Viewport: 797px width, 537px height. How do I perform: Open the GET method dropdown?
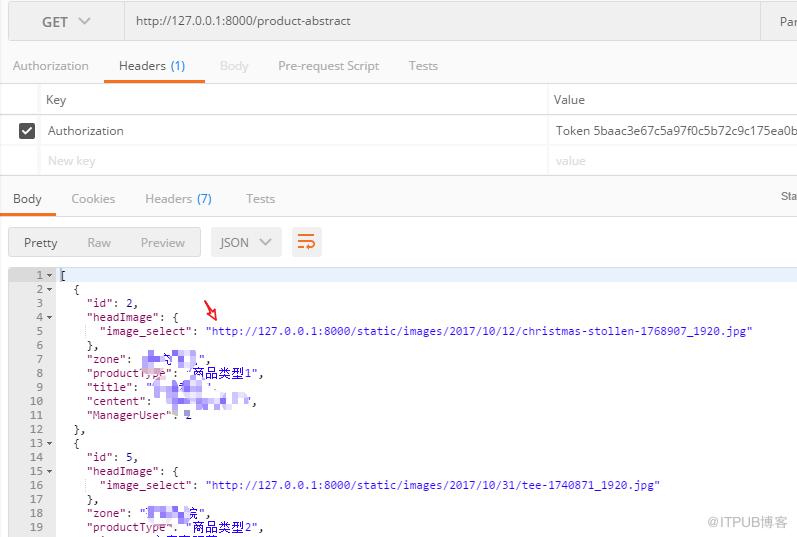[66, 21]
